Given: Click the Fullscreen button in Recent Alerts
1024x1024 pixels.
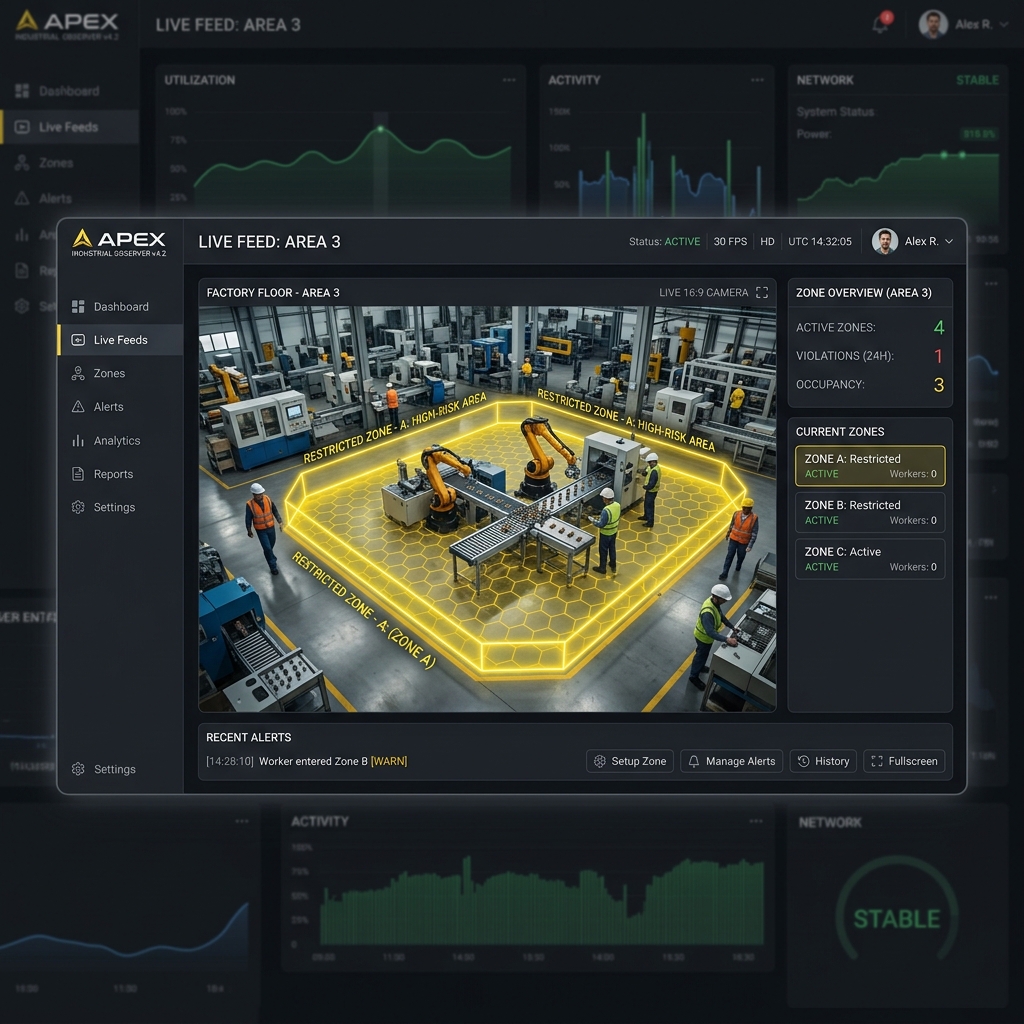Looking at the screenshot, I should click(904, 761).
